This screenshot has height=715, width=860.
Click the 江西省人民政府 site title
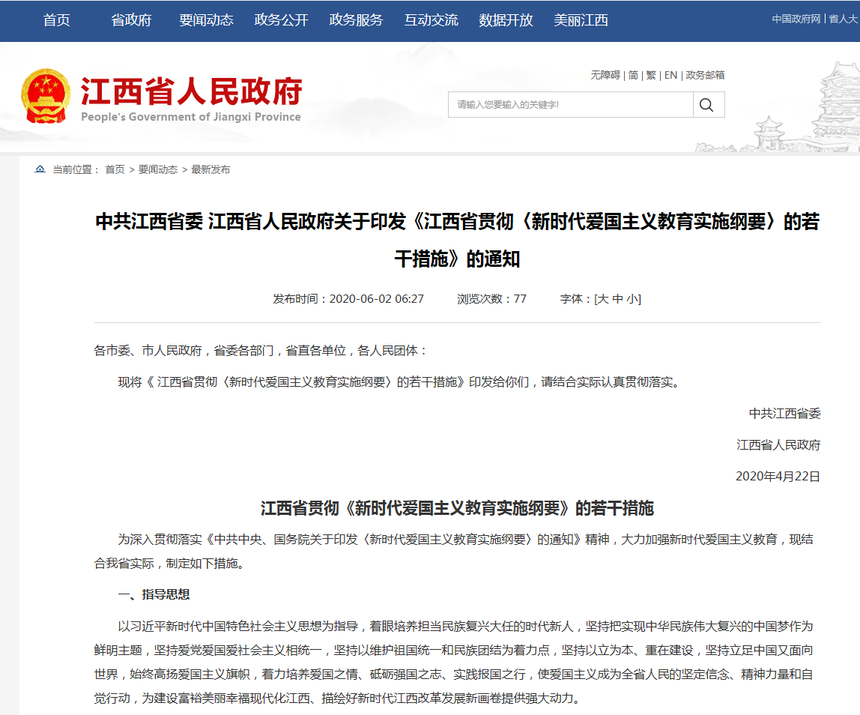[x=191, y=91]
